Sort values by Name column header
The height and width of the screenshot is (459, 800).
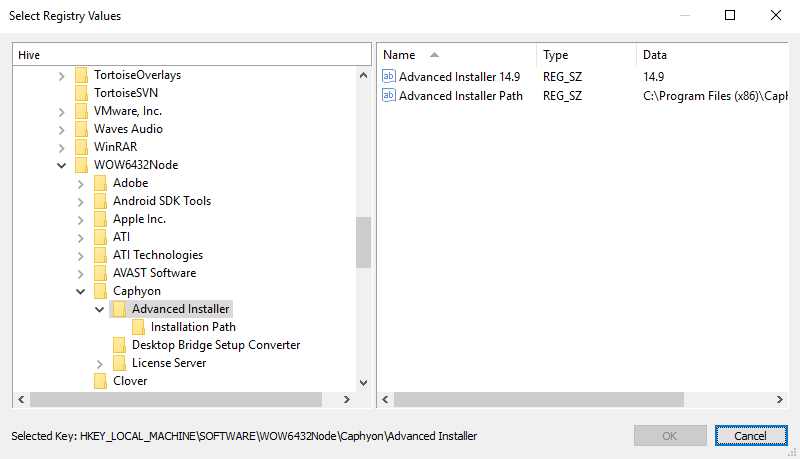(x=457, y=55)
